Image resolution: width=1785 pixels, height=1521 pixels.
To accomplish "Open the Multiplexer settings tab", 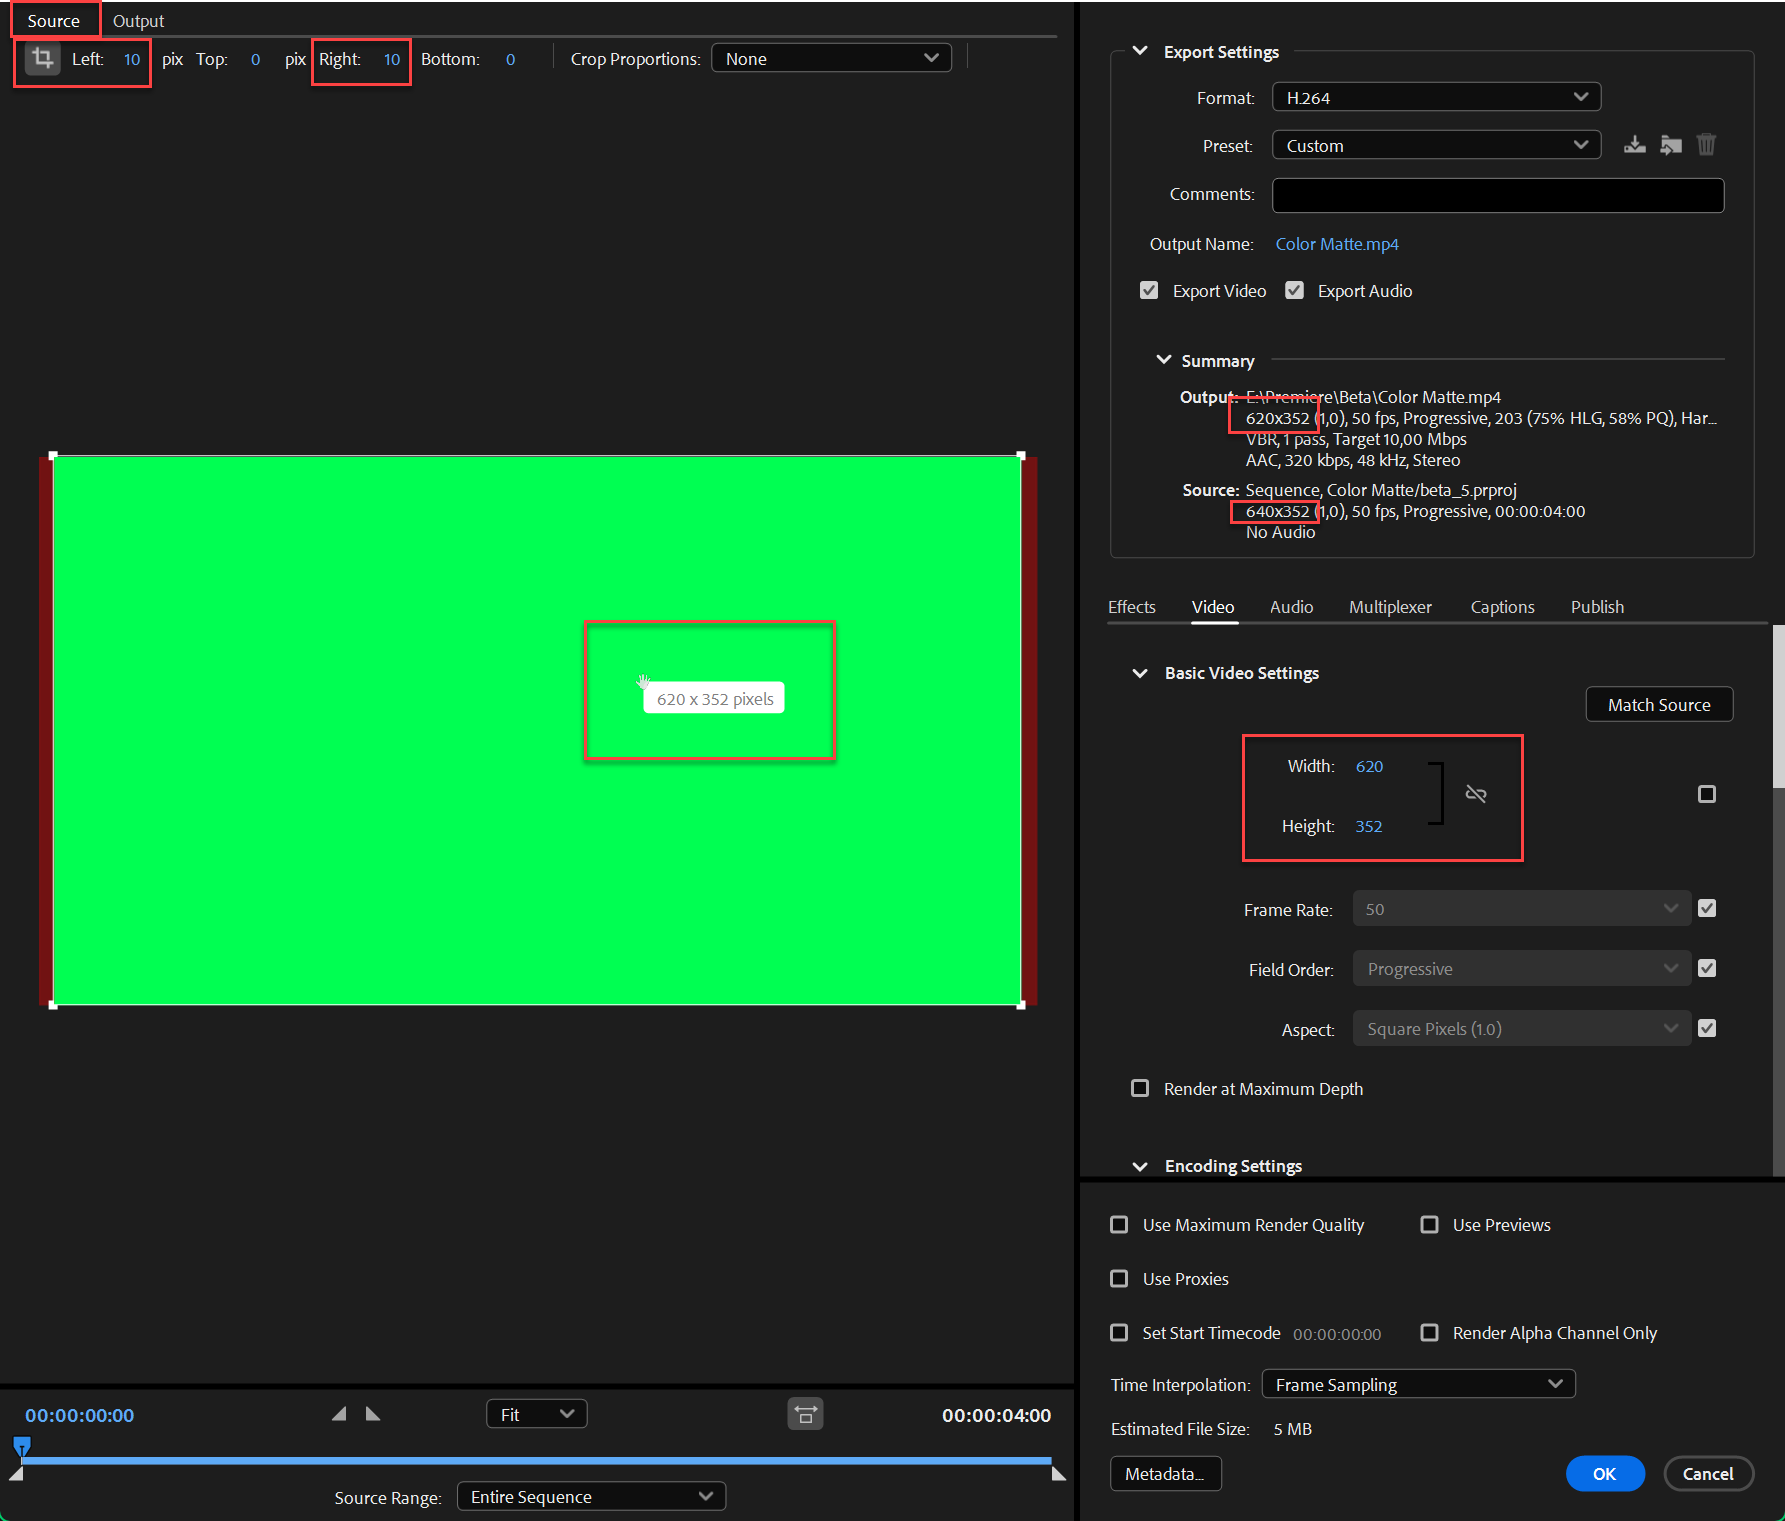I will [x=1390, y=606].
